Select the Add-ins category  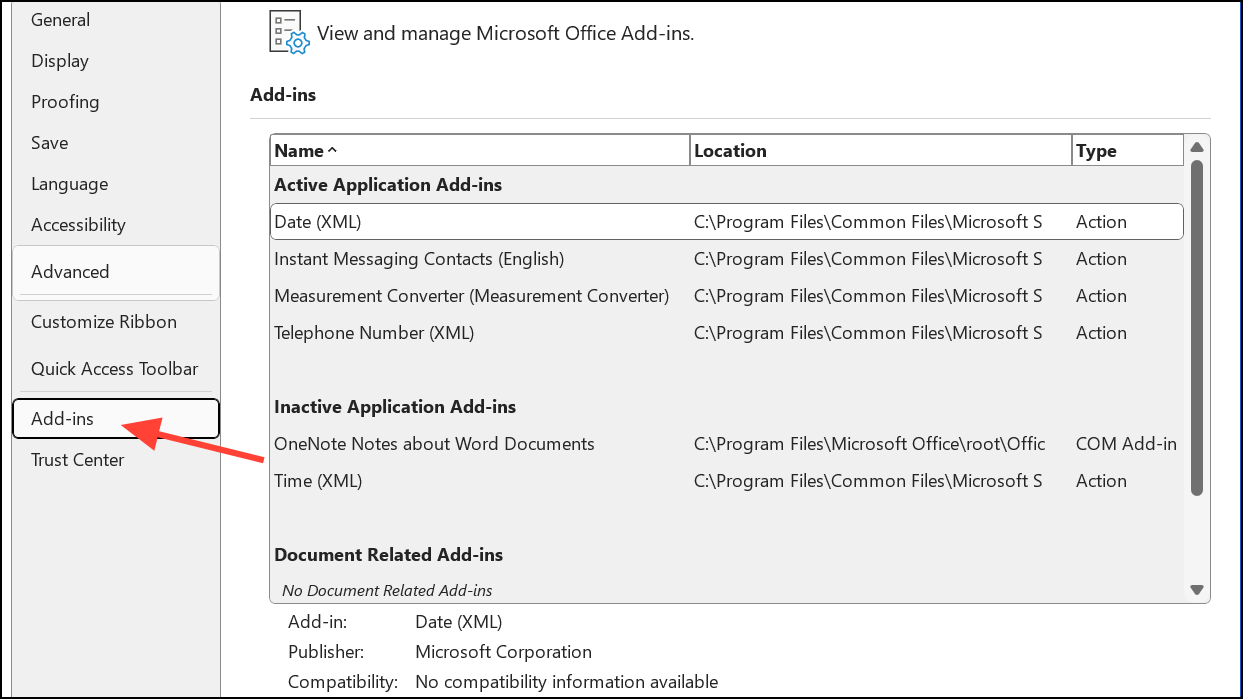[116, 419]
